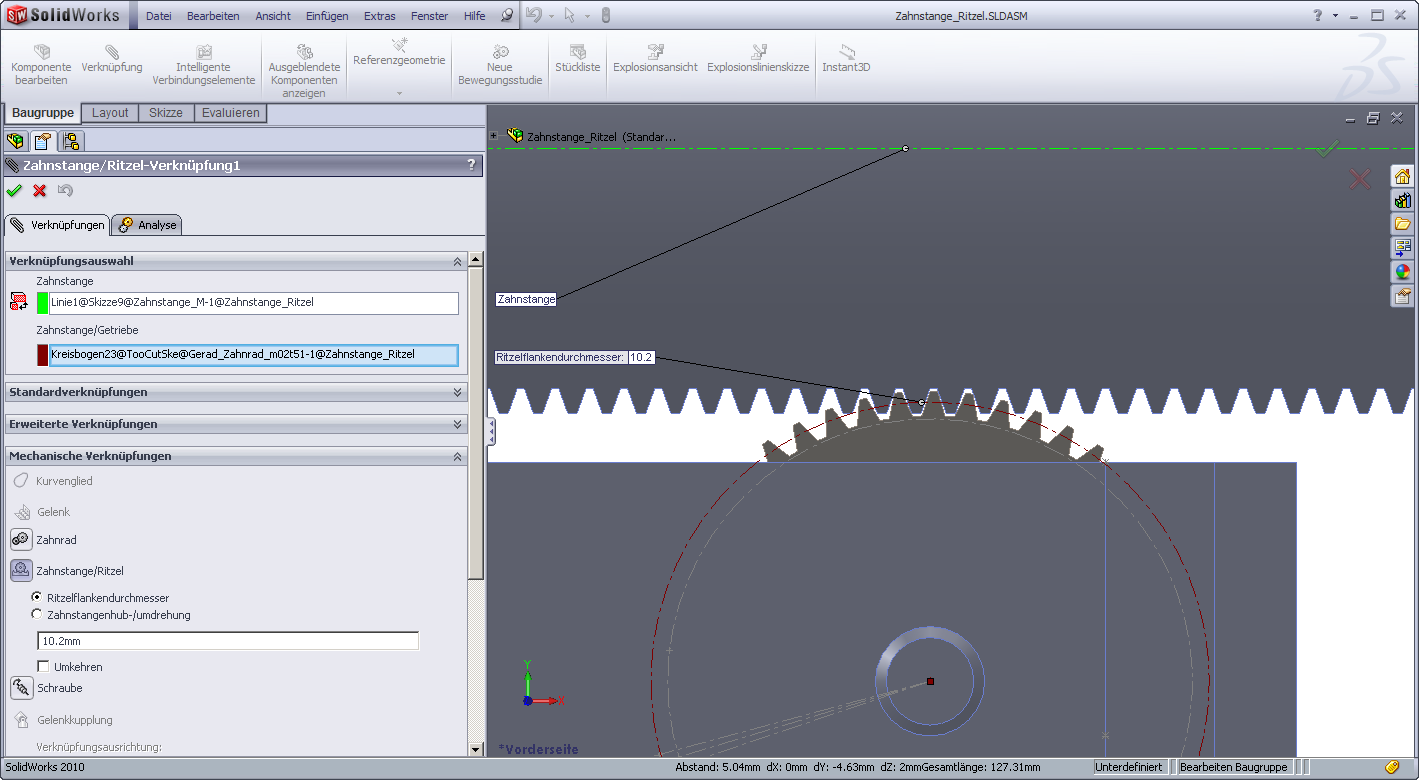This screenshot has height=780, width=1419.
Task: Confirm the mate with the green checkmark
Action: 14,191
